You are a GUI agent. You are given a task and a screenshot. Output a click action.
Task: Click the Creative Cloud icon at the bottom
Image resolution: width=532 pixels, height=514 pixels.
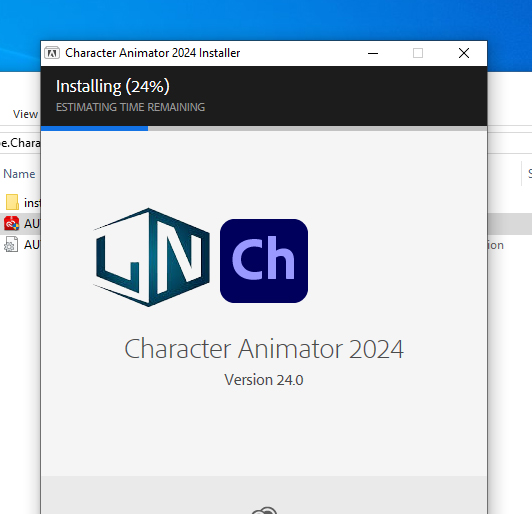pyautogui.click(x=264, y=510)
